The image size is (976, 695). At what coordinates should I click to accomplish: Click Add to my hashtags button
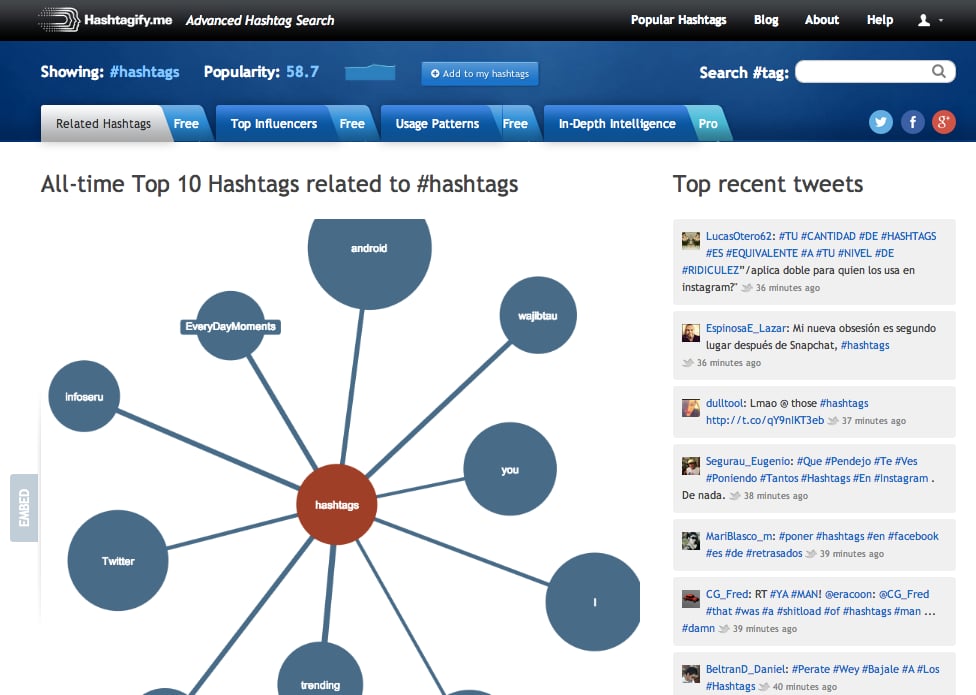[479, 73]
